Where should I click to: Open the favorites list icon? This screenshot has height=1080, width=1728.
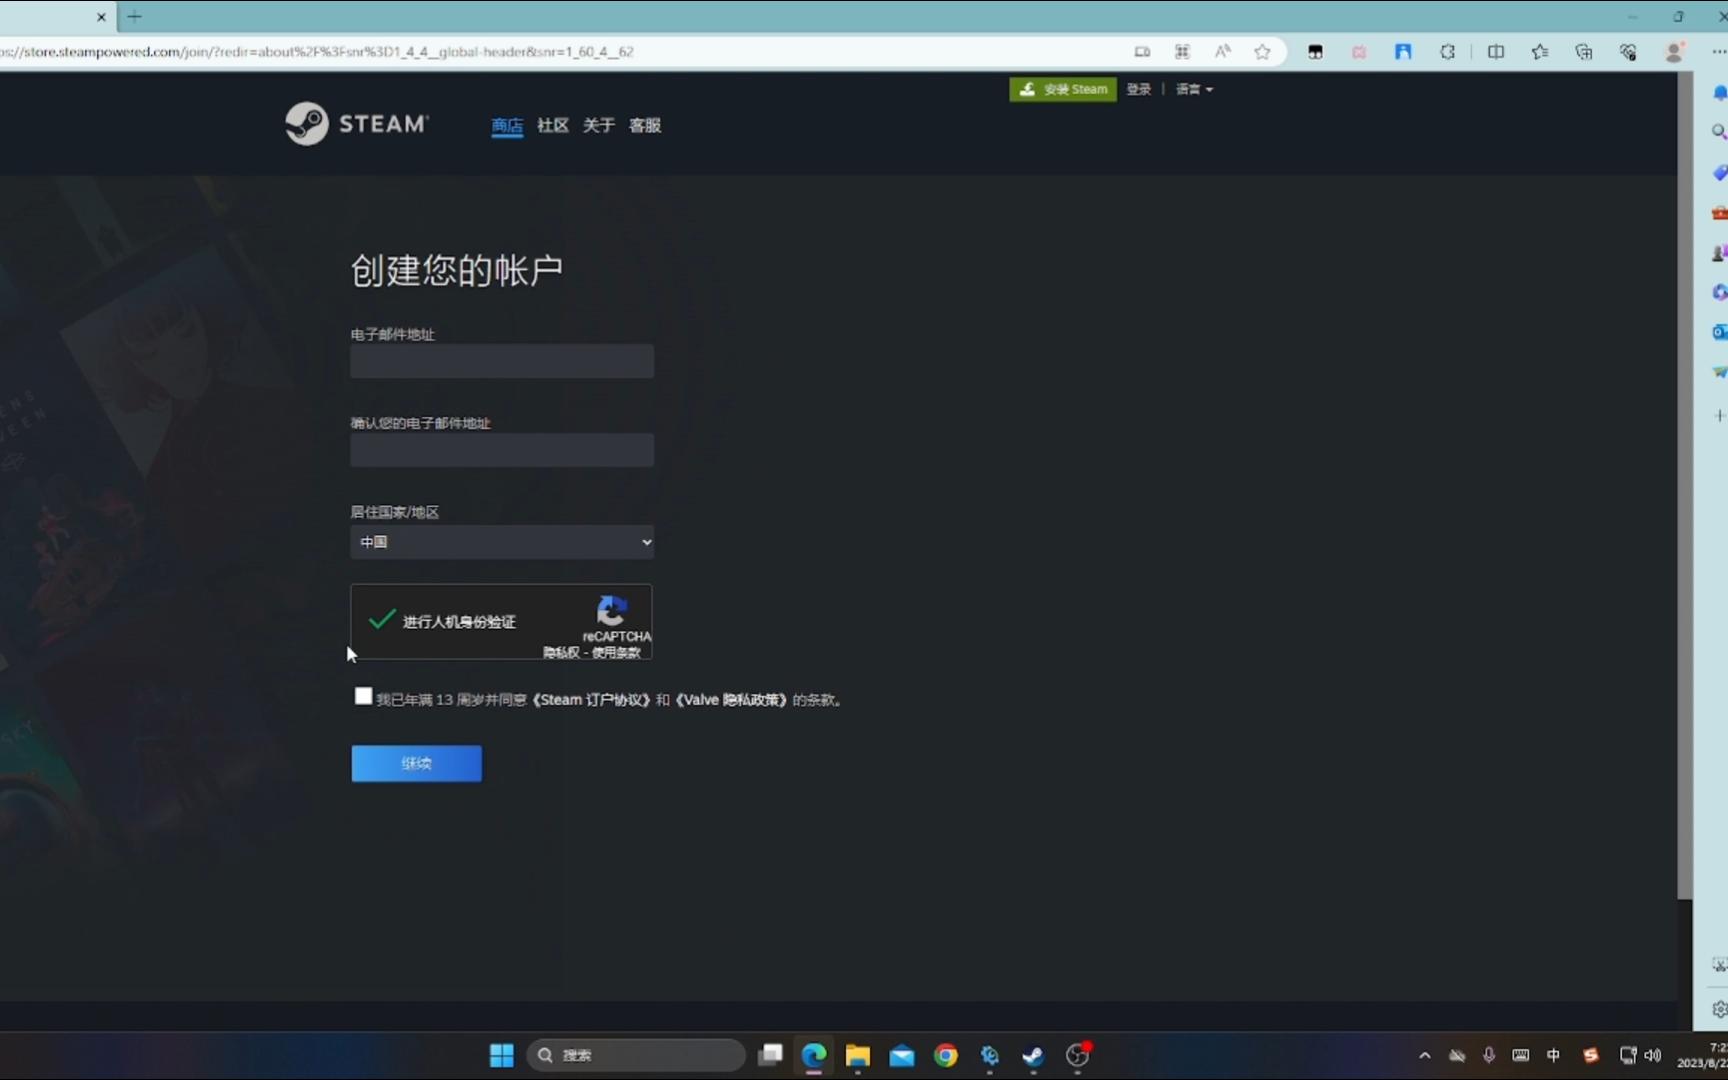point(1540,52)
